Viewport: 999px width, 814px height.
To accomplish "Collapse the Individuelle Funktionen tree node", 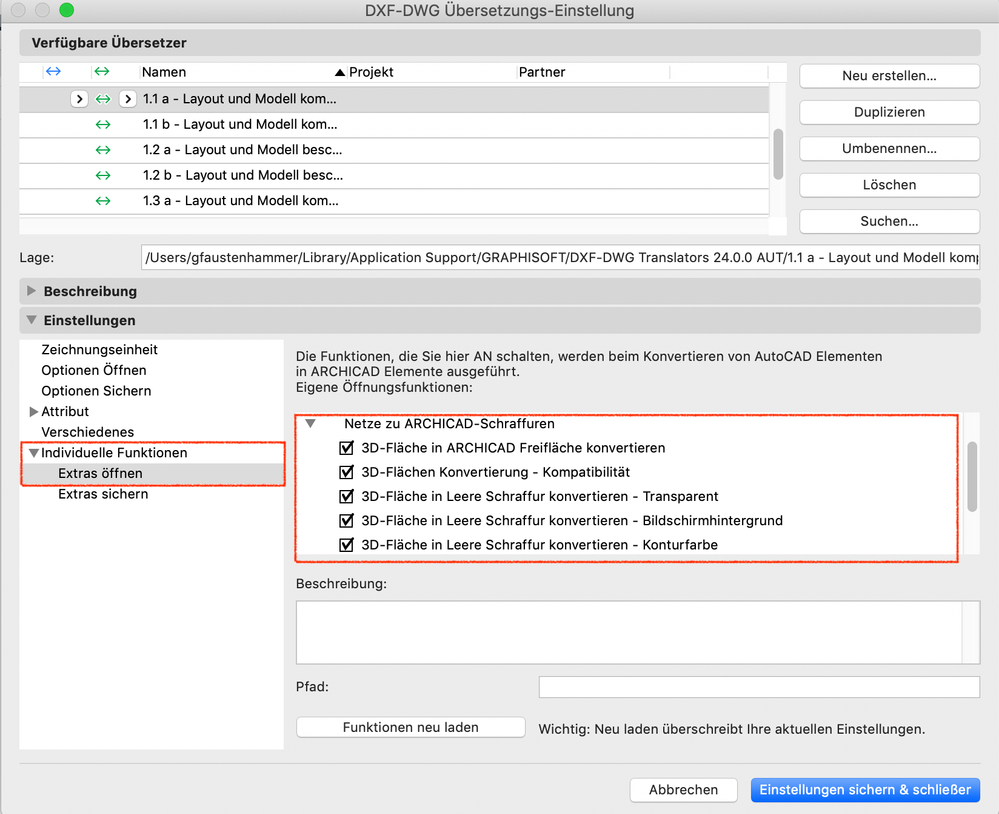I will point(34,452).
